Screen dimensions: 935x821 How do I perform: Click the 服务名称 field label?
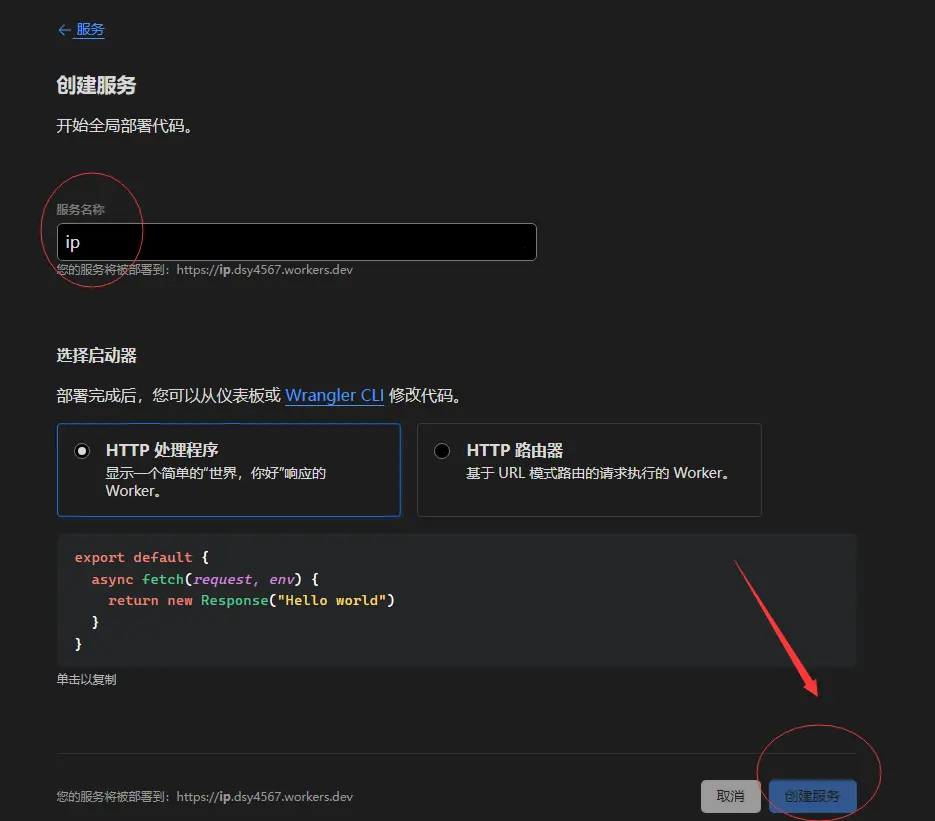coord(81,209)
